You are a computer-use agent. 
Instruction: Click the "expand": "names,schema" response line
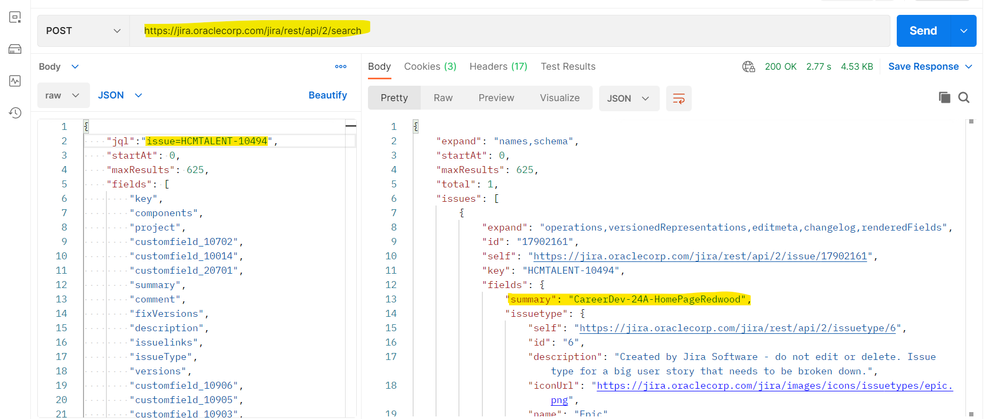pyautogui.click(x=507, y=141)
